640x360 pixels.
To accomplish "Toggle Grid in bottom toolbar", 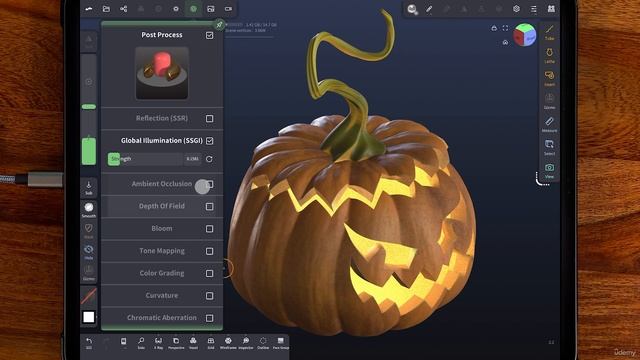I will click(x=211, y=343).
